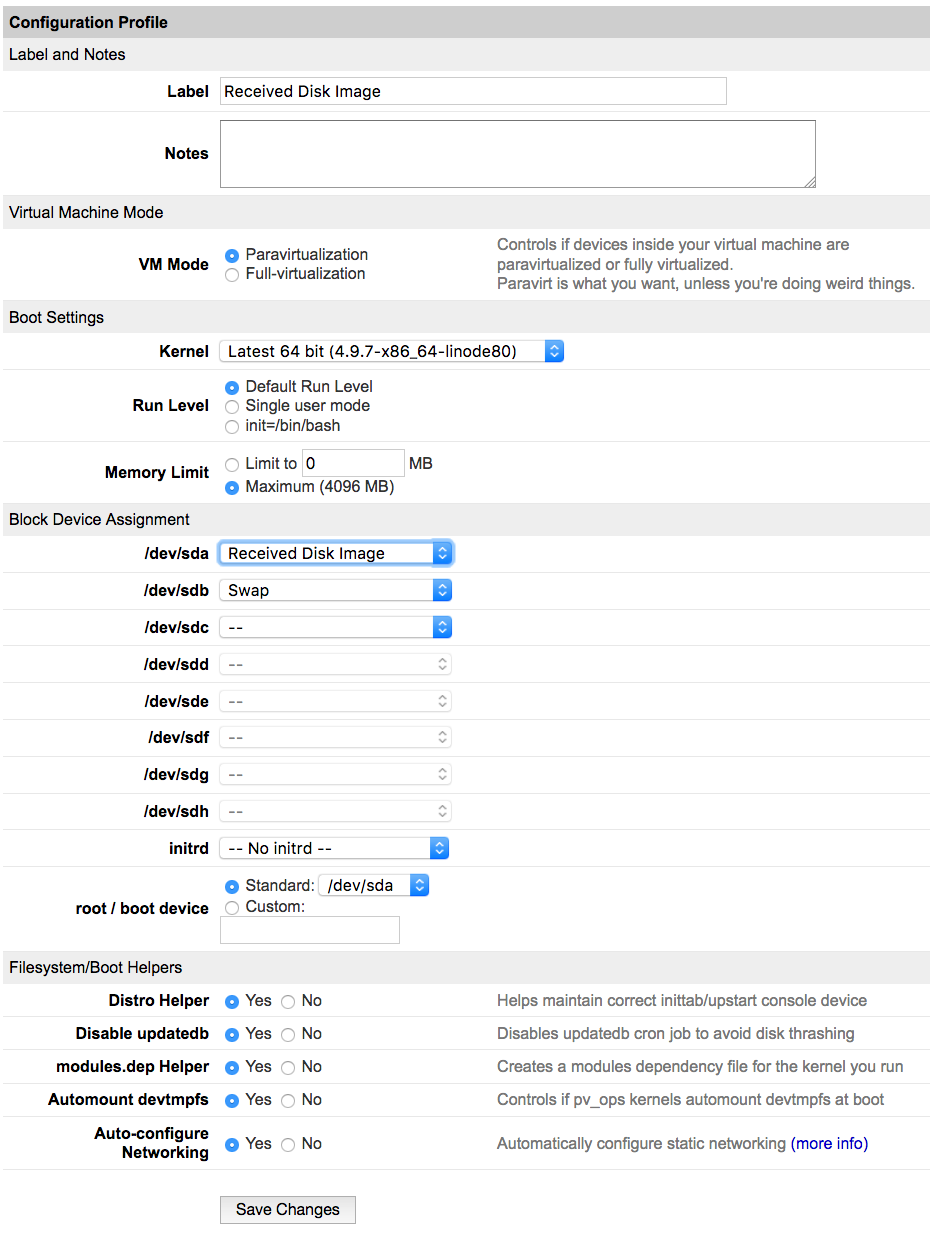Viewport: 930px width, 1238px height.
Task: Open the 'more info' networking link
Action: point(829,1144)
